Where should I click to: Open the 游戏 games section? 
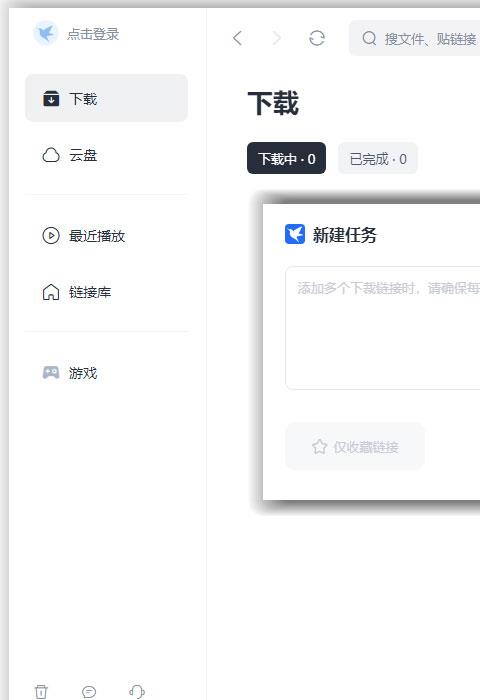(x=106, y=373)
